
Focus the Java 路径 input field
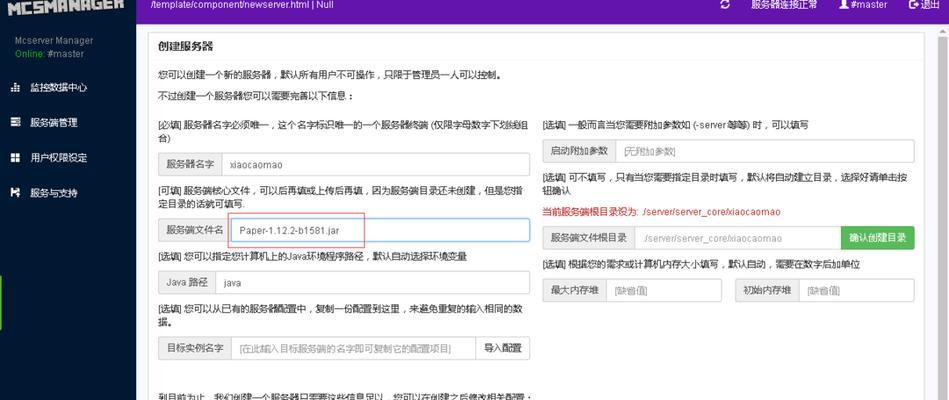pos(372,283)
